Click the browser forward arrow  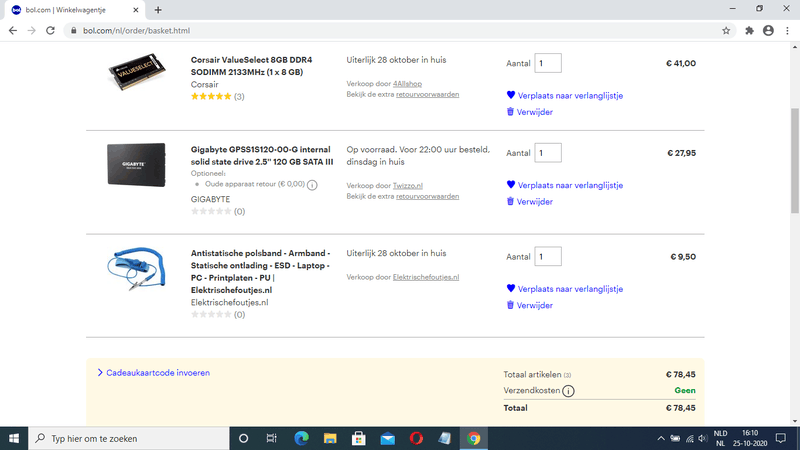click(x=32, y=31)
